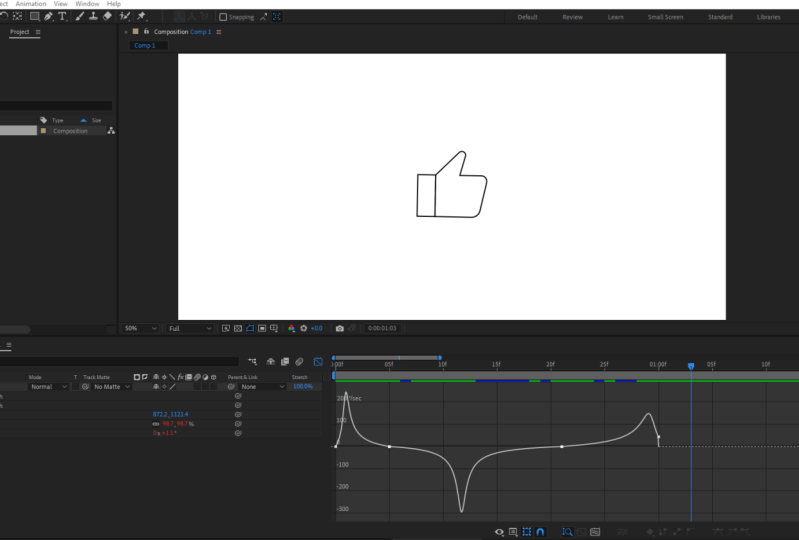Screen dimensions: 799x540
Task: Choose which properties are shown in graph
Action: [499, 532]
